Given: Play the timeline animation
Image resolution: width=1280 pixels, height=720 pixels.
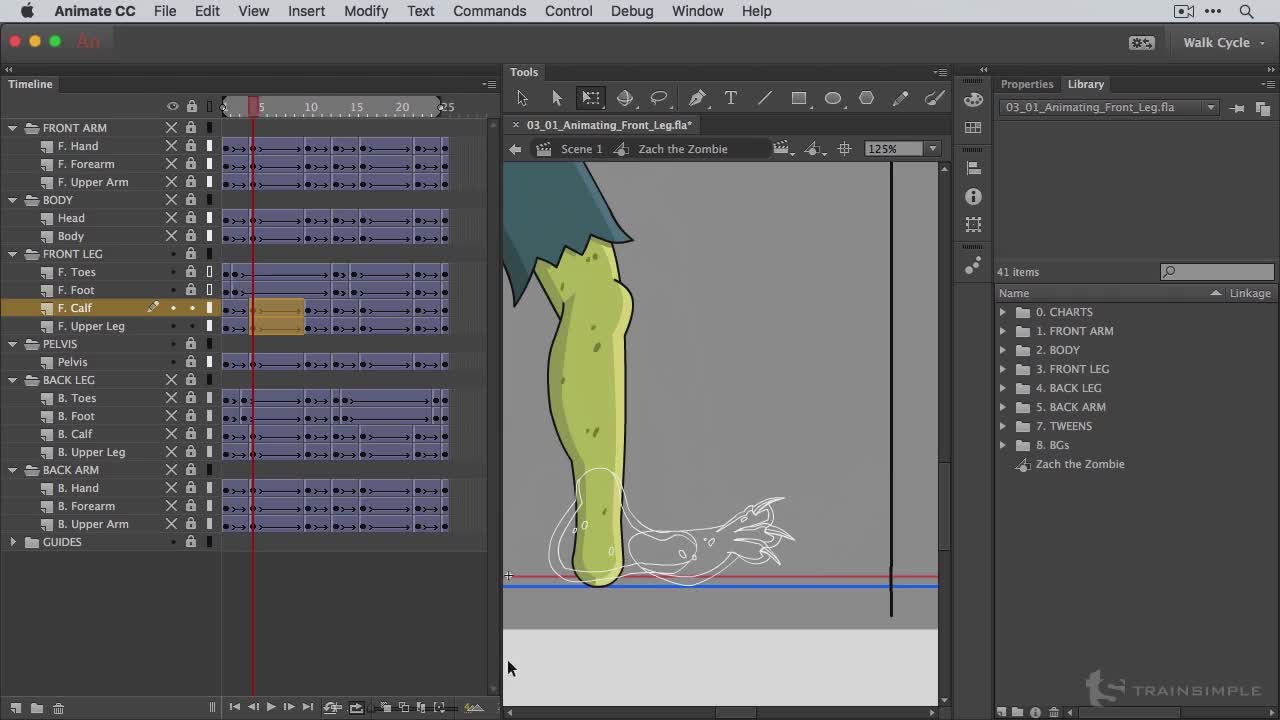Looking at the screenshot, I should 271,707.
